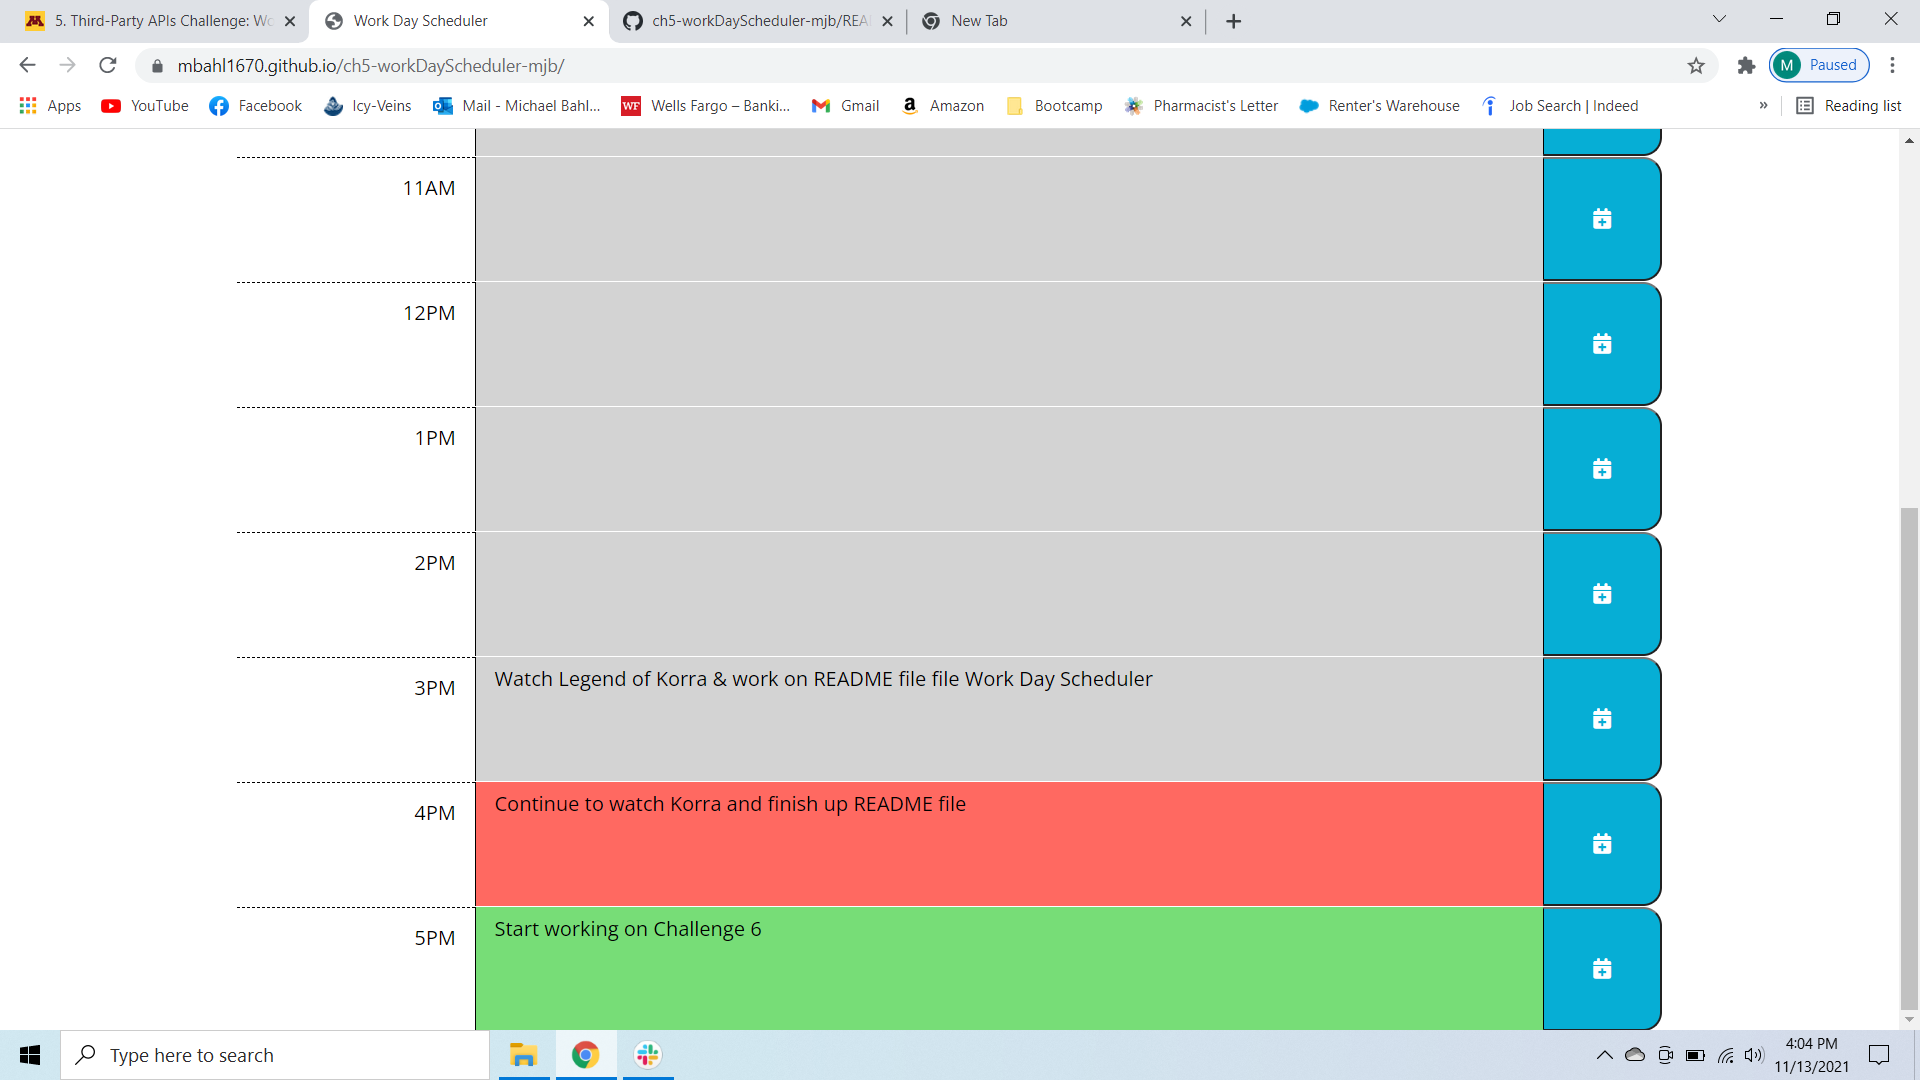The height and width of the screenshot is (1080, 1920).
Task: Show hidden system tray icons
Action: pos(1604,1055)
